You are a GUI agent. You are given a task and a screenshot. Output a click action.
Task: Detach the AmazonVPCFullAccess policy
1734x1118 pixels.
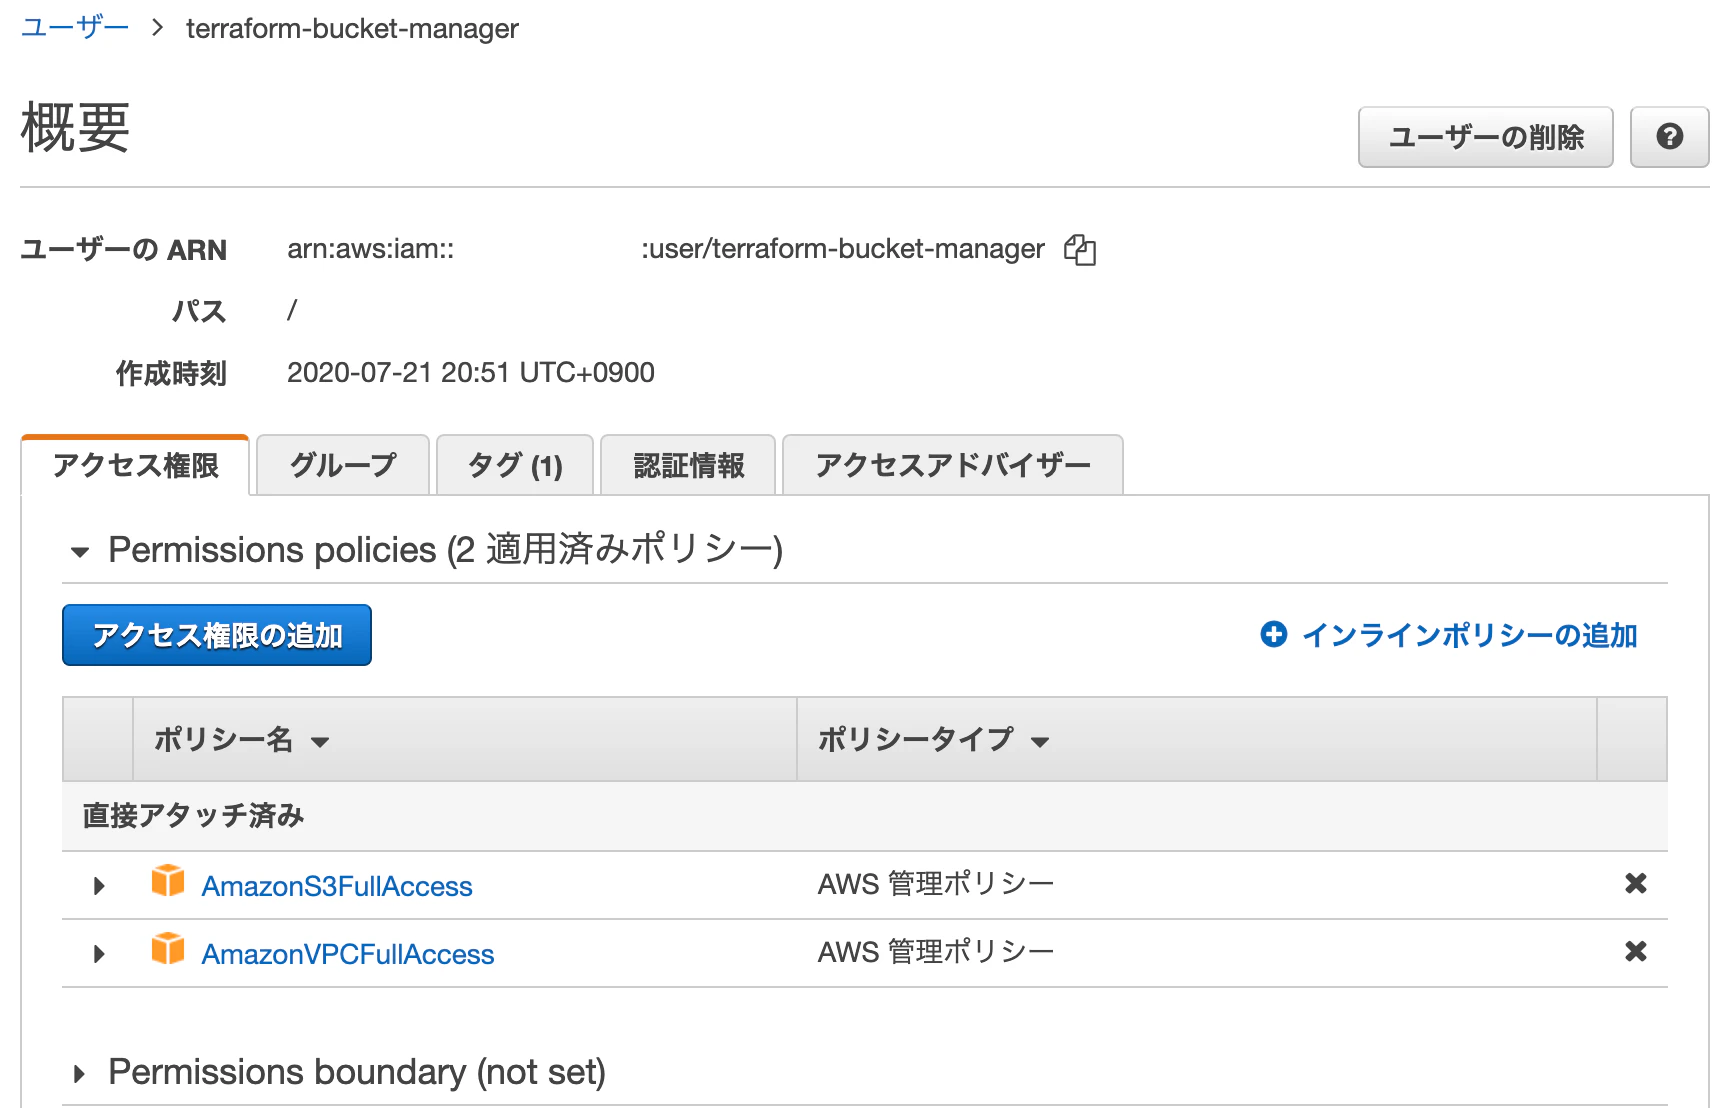coord(1635,952)
